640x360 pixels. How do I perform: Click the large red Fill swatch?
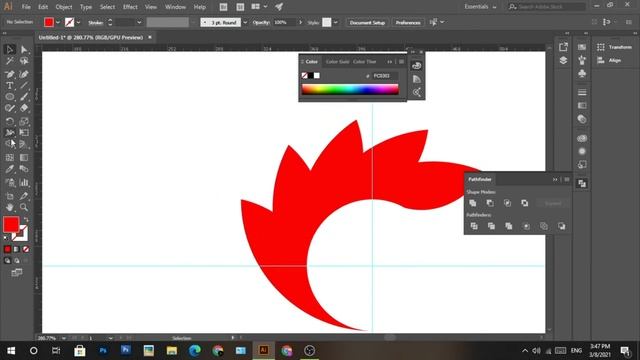tap(11, 224)
